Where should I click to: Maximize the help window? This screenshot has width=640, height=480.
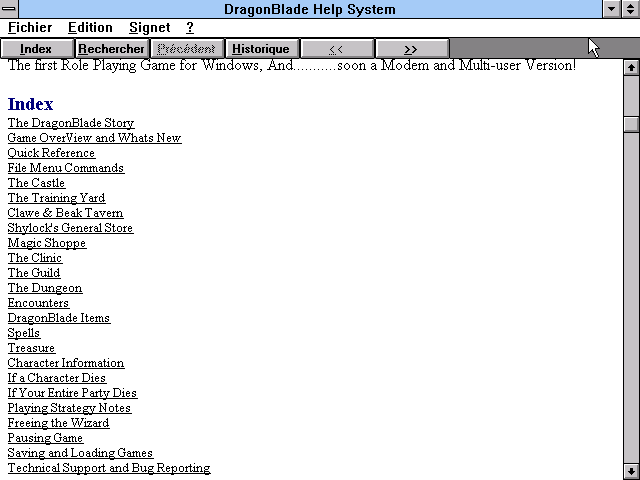(x=631, y=9)
